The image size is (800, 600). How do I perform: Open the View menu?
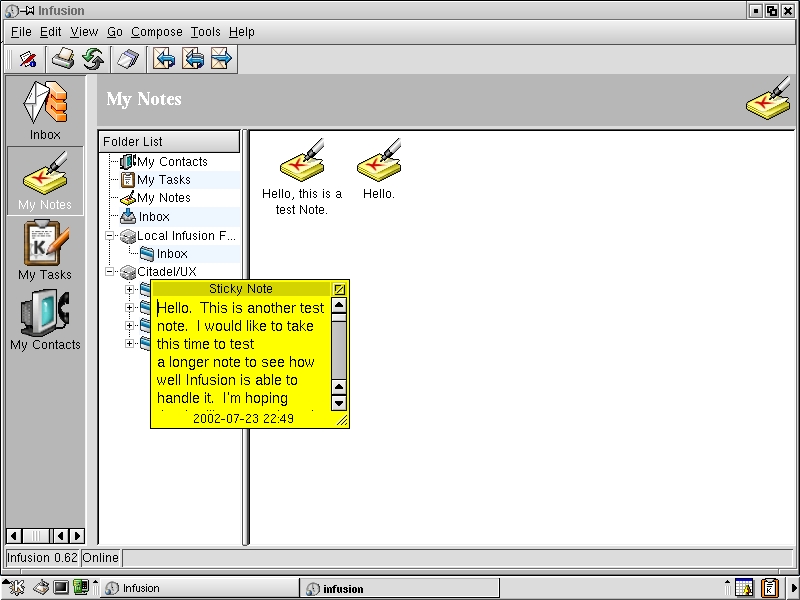tap(84, 32)
